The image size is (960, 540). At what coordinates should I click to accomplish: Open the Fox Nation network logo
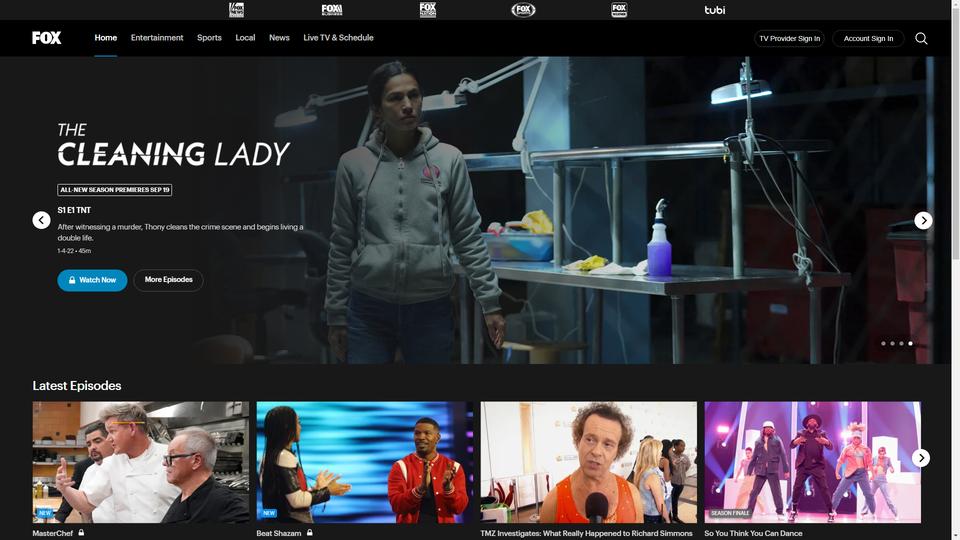point(427,10)
